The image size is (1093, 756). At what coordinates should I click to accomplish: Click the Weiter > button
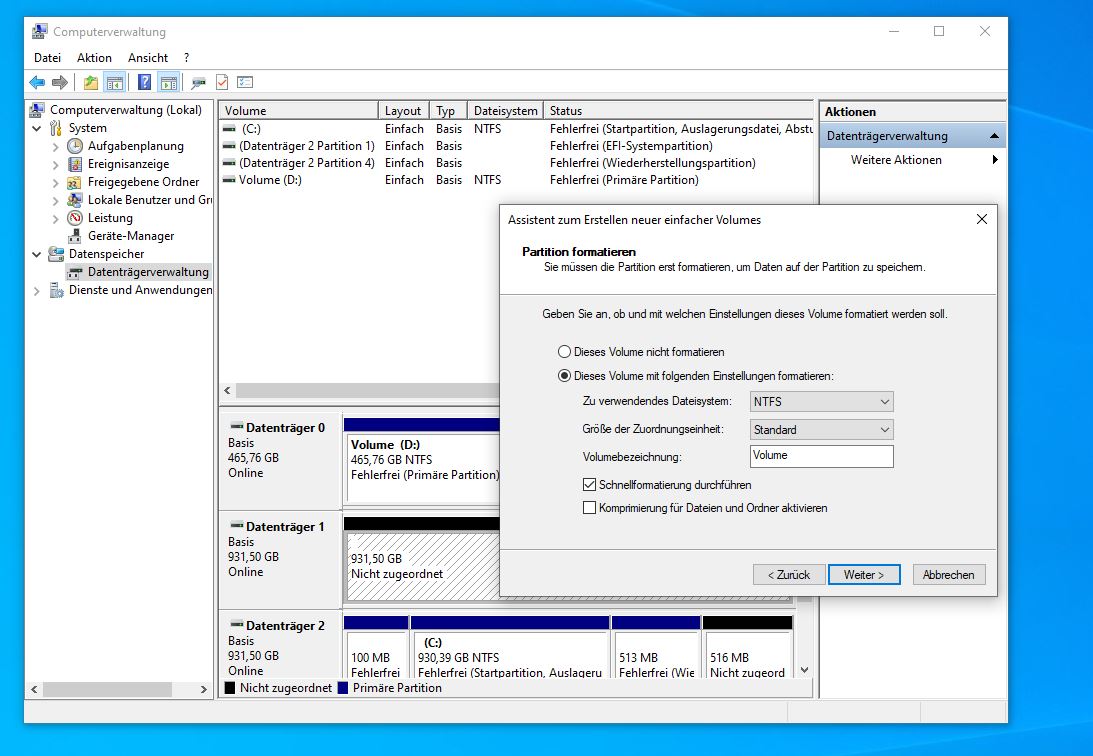tap(864, 575)
